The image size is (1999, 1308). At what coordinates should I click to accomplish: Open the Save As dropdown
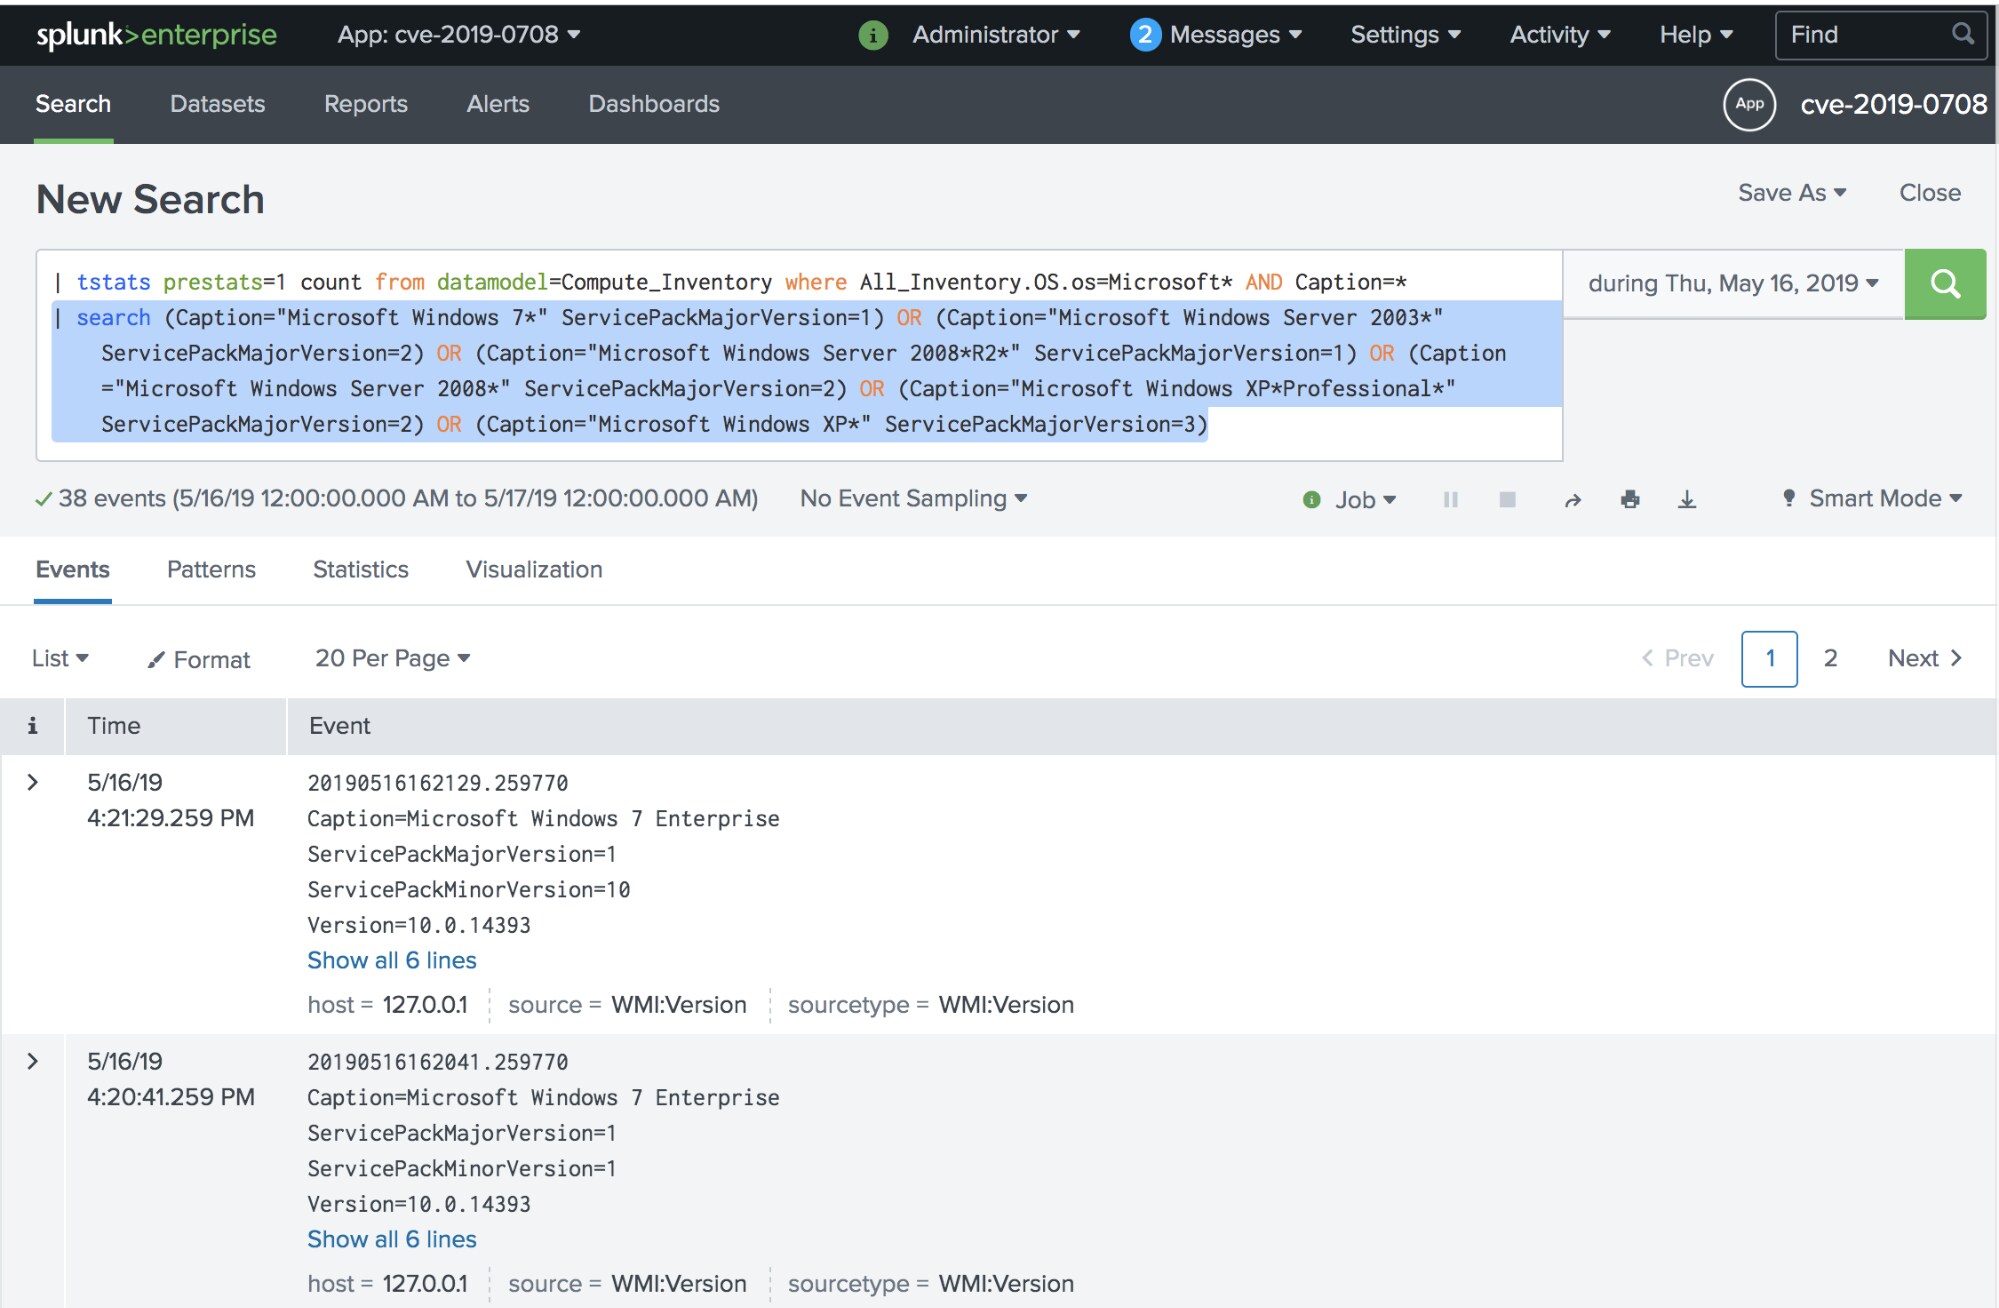pyautogui.click(x=1792, y=193)
